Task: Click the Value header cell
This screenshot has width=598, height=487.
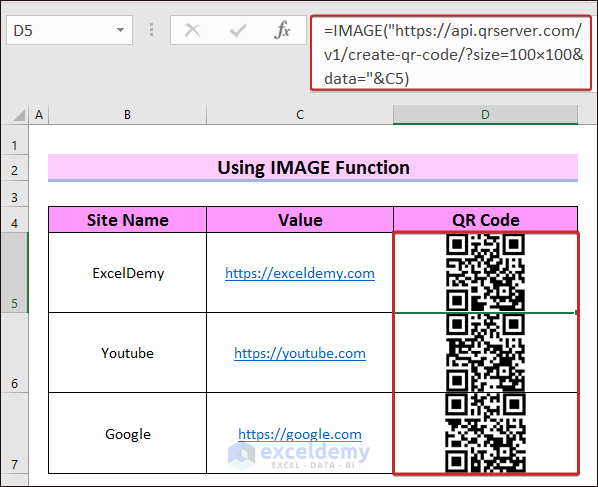Action: pyautogui.click(x=300, y=220)
